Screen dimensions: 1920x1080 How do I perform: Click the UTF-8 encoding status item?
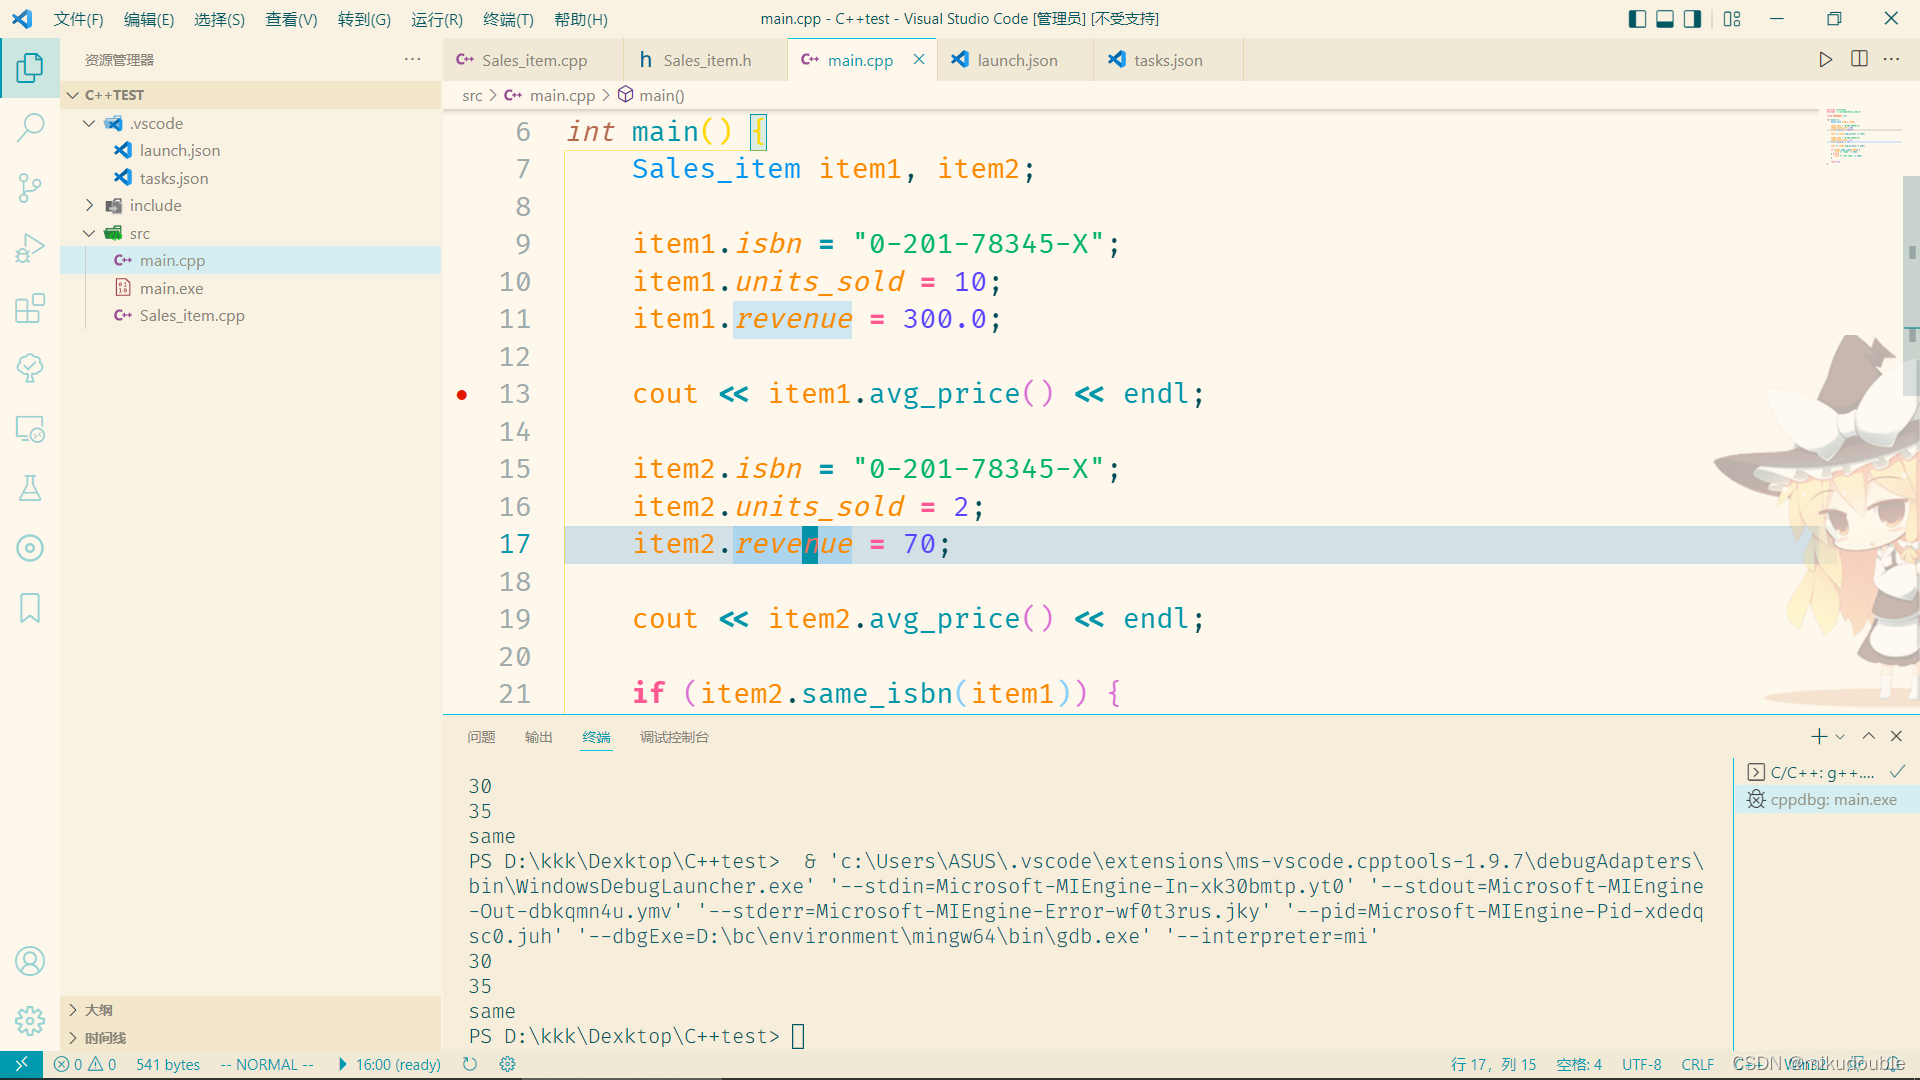(x=1641, y=1065)
